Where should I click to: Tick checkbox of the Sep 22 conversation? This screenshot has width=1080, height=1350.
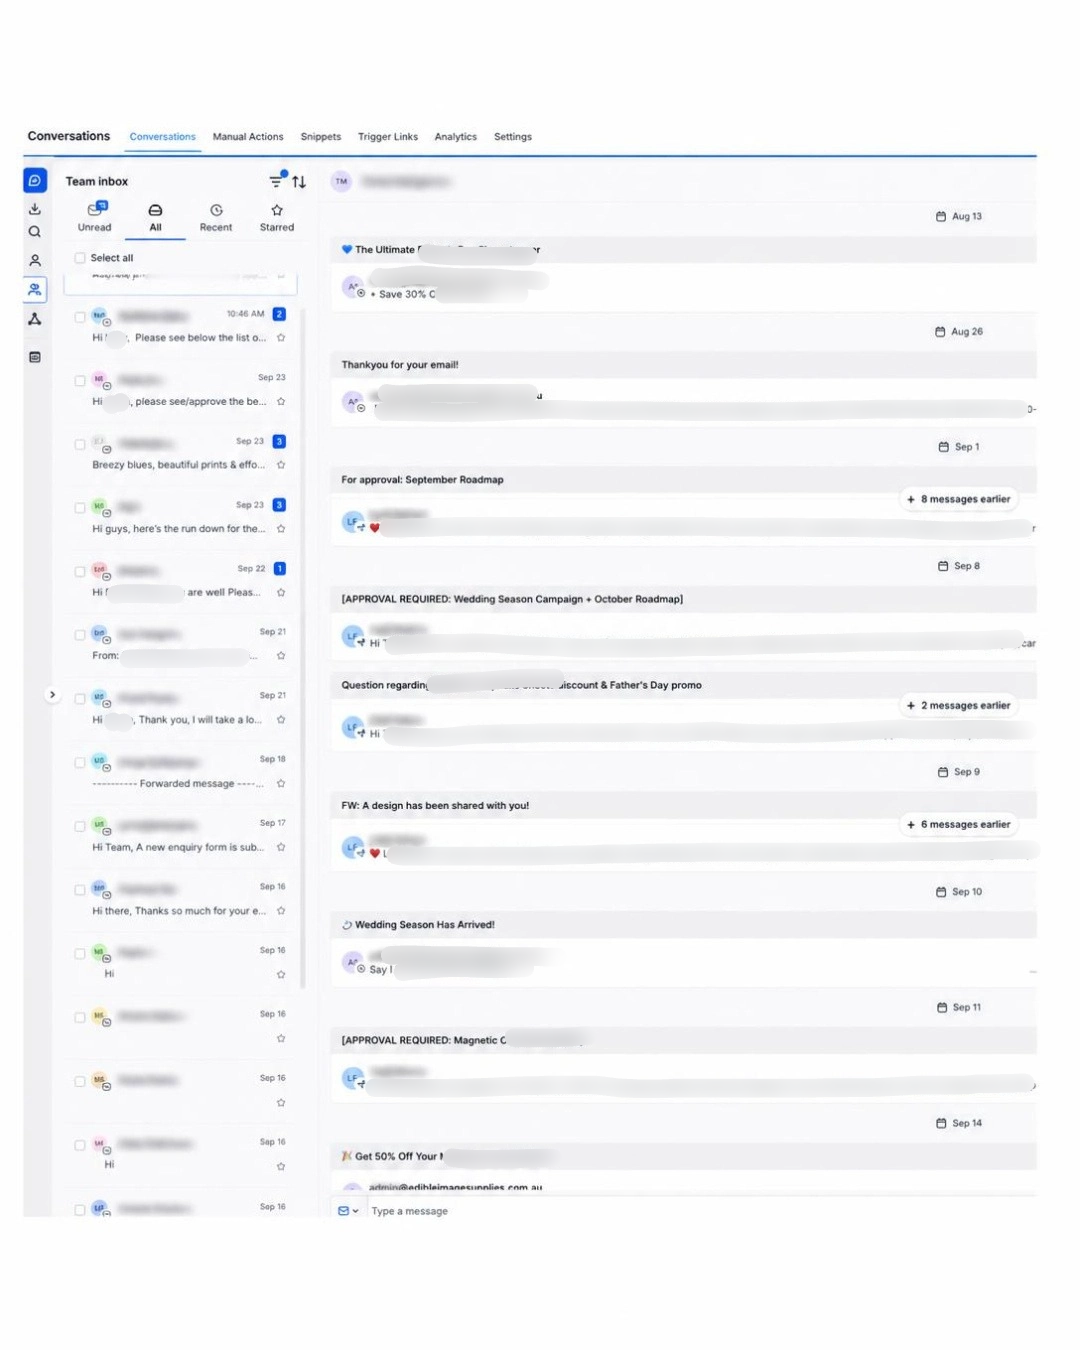point(80,572)
